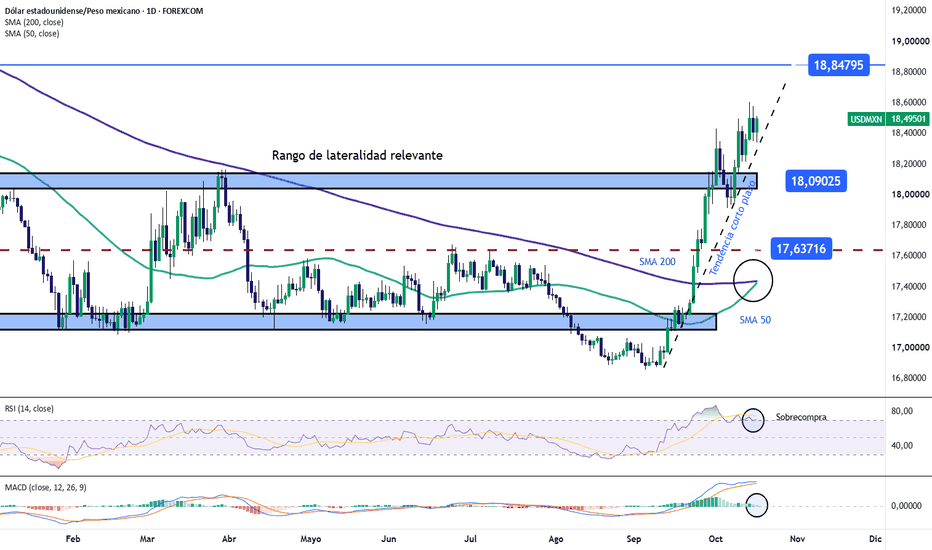Click the SMA 200 text label on chart
932x550 pixels.
657,262
